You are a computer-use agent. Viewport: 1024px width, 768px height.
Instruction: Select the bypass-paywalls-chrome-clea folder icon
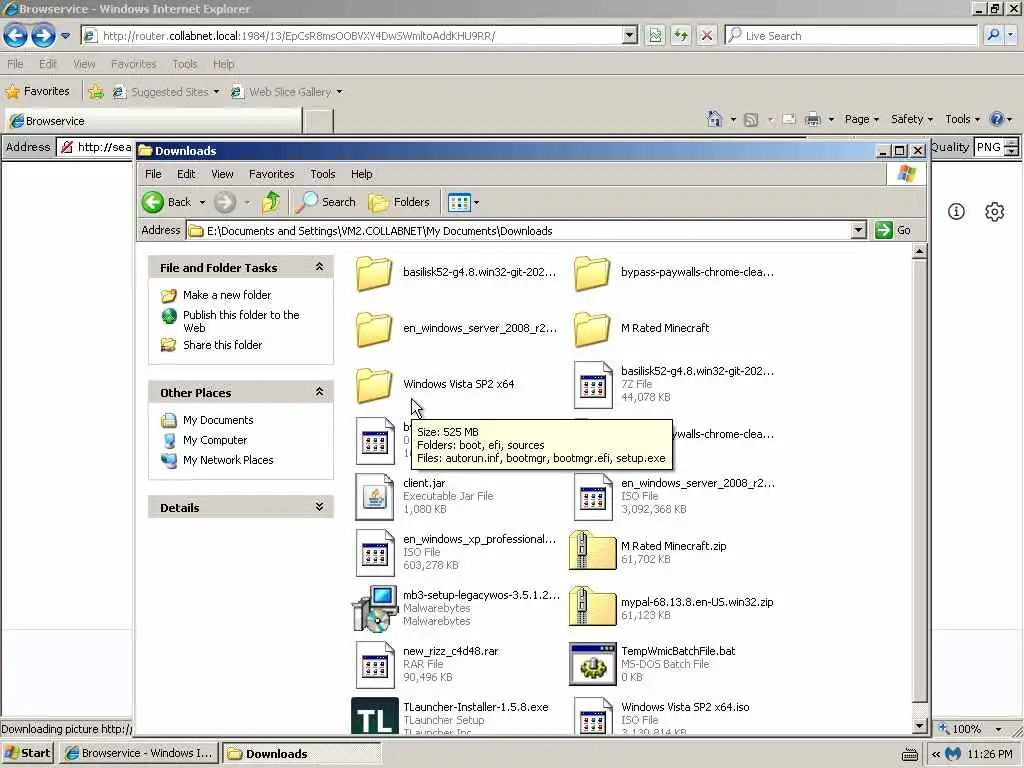592,273
